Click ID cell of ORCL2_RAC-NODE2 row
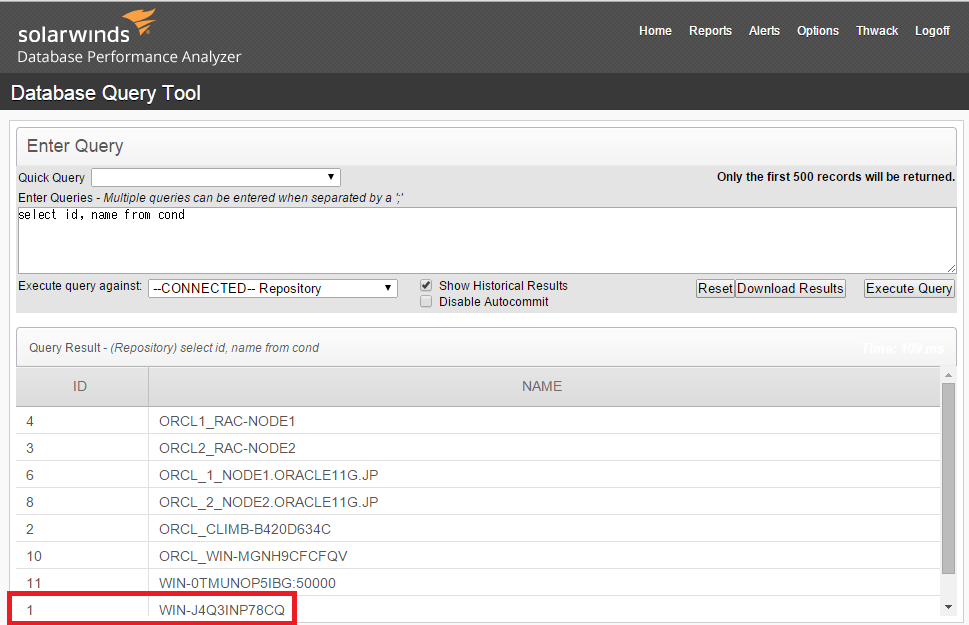This screenshot has height=625, width=969. [82, 448]
